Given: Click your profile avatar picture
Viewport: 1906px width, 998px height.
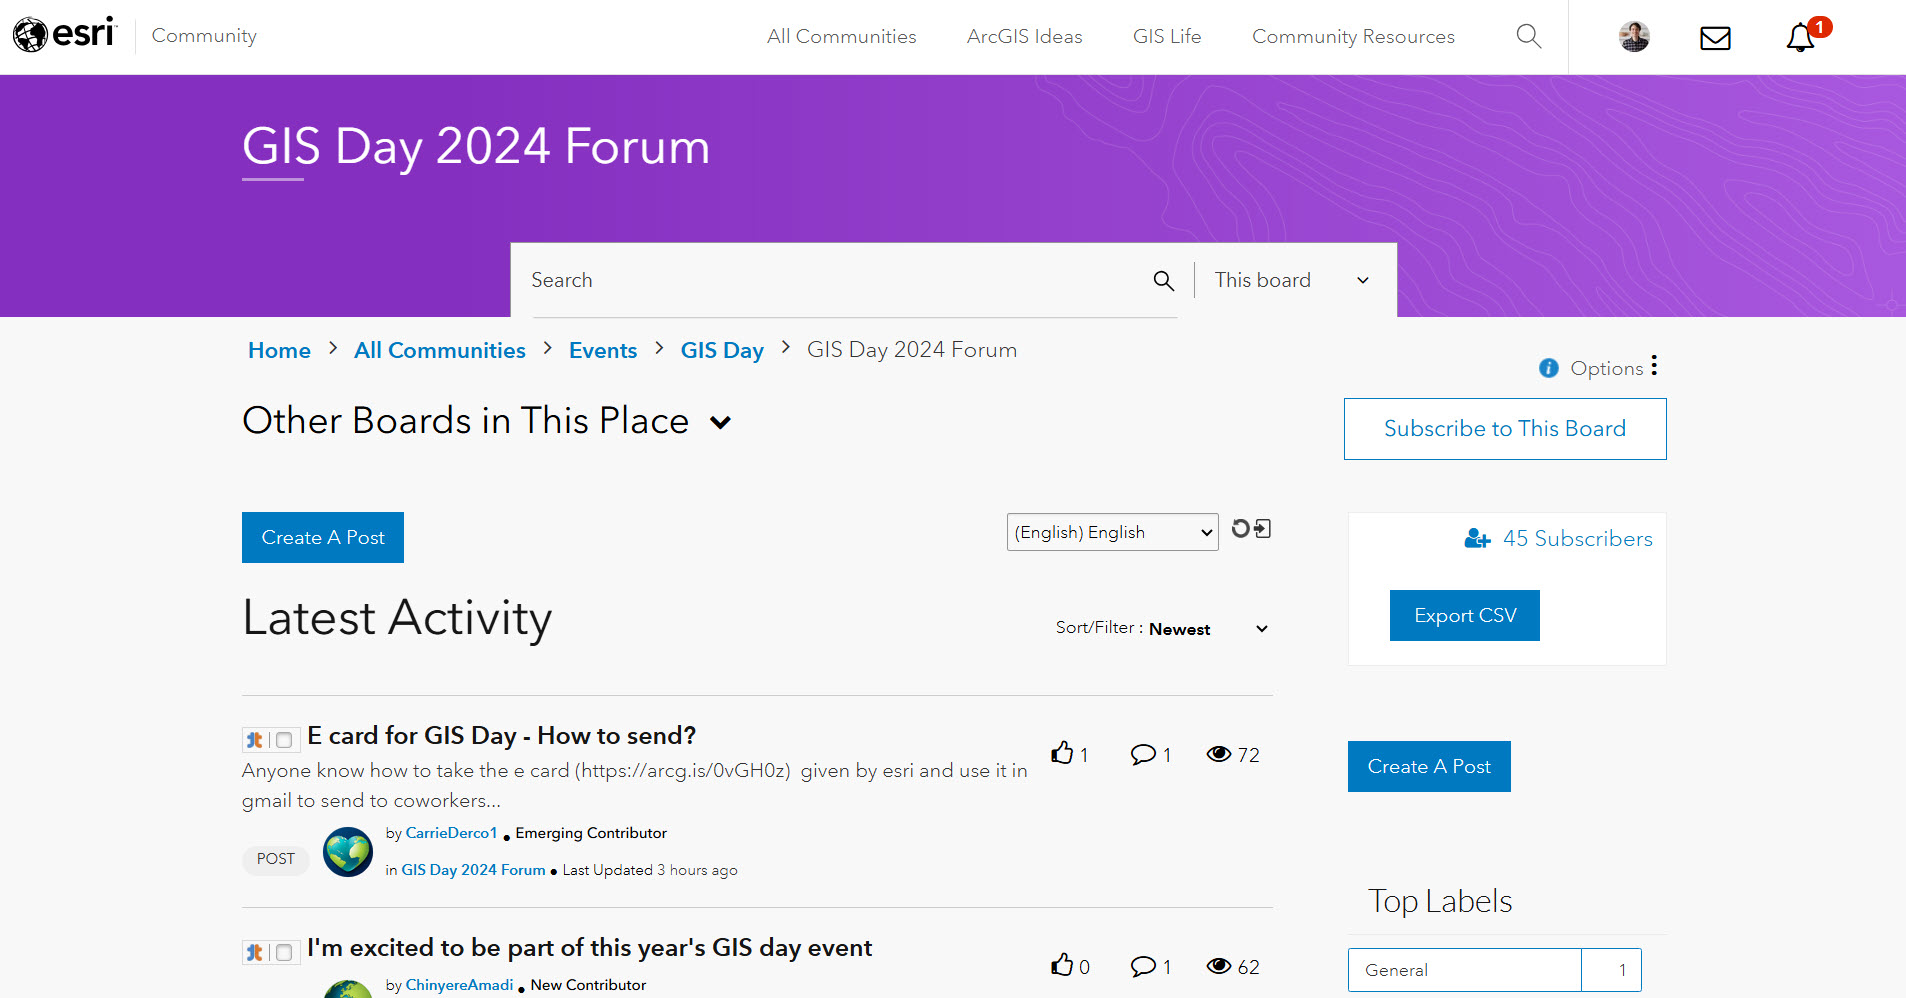Looking at the screenshot, I should click(1632, 36).
